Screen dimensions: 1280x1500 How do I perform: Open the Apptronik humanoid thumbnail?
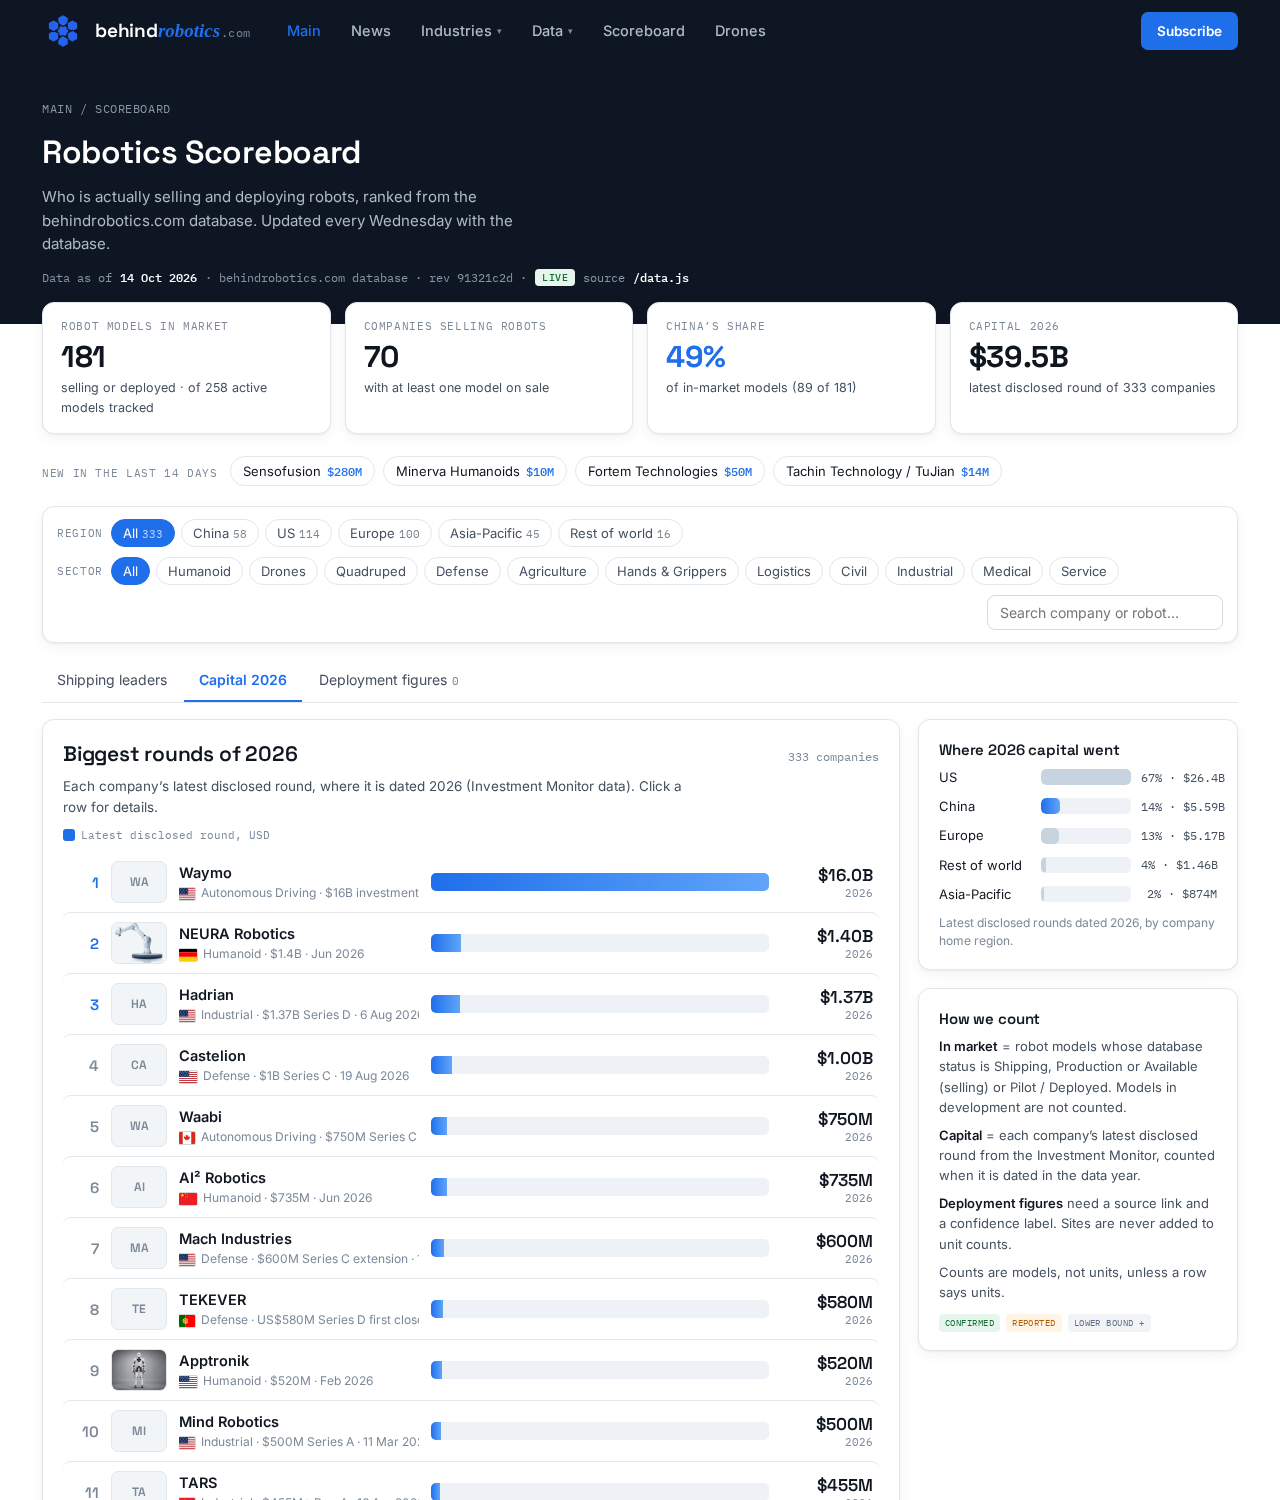139,1370
